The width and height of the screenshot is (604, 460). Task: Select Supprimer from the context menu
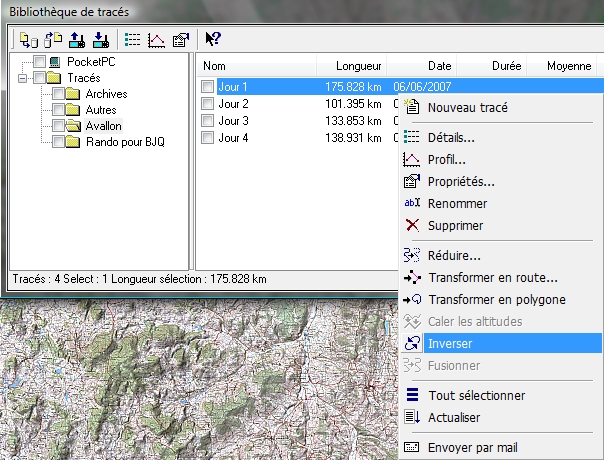click(455, 226)
